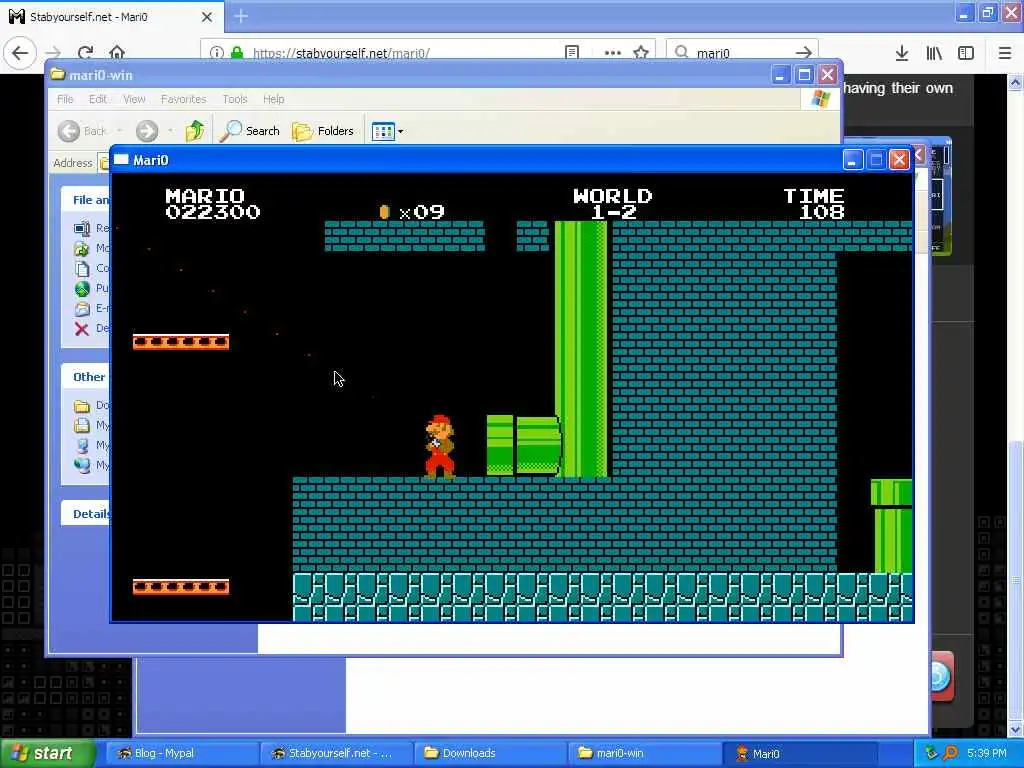Click the system tray clock 5:39 PM
The image size is (1024, 768).
(987, 753)
